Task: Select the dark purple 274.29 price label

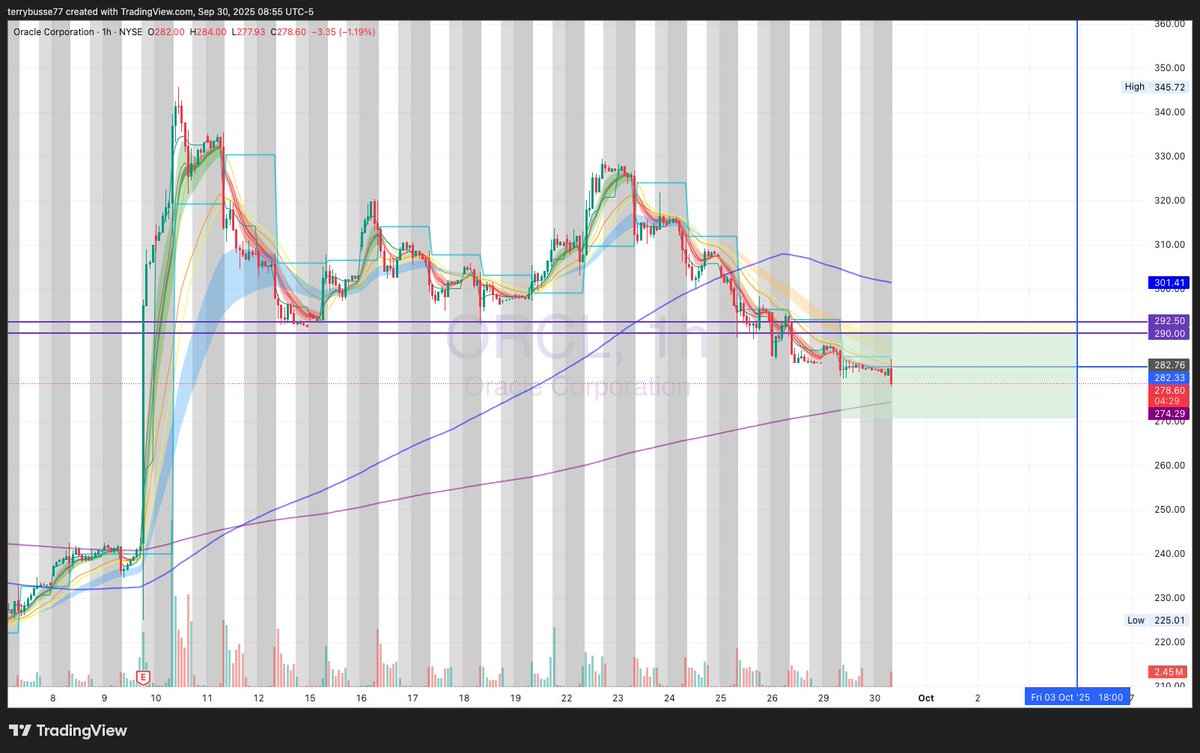Action: tap(1168, 413)
